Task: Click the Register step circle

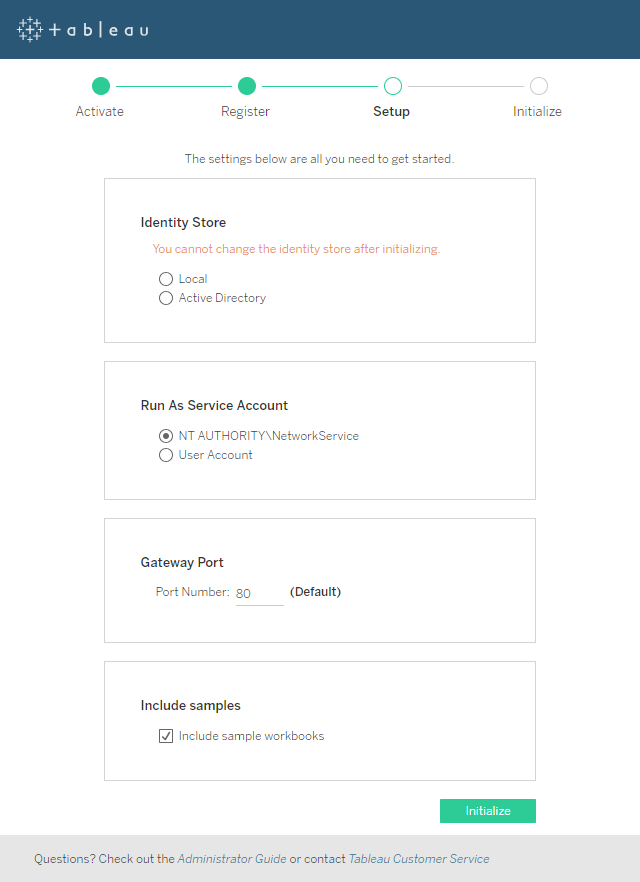Action: tap(247, 86)
